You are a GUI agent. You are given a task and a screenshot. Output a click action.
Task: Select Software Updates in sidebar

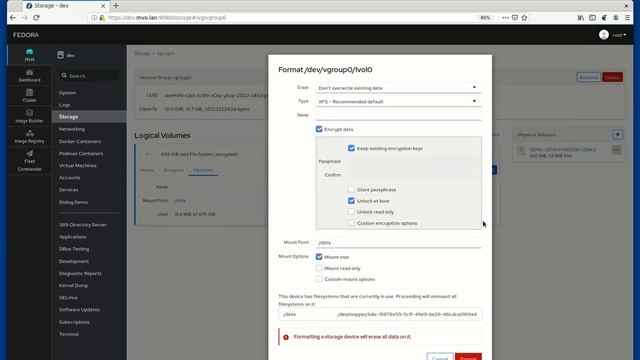79,309
